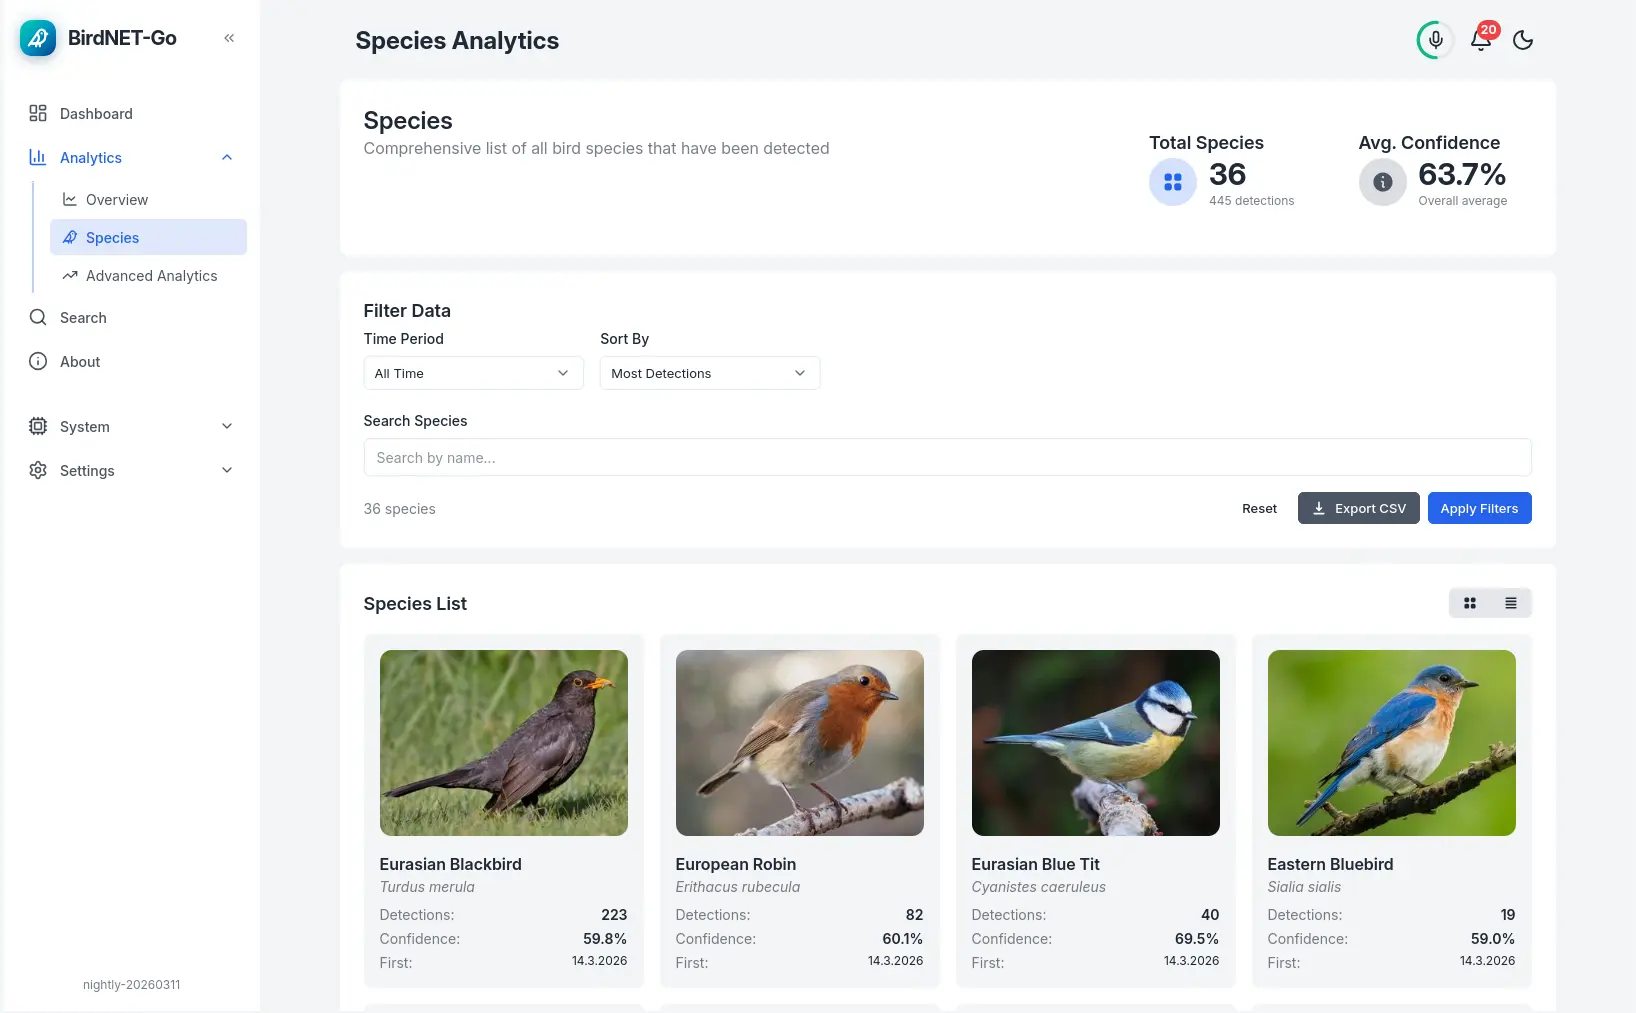Open the Time Period dropdown
1636x1013 pixels.
click(x=473, y=373)
